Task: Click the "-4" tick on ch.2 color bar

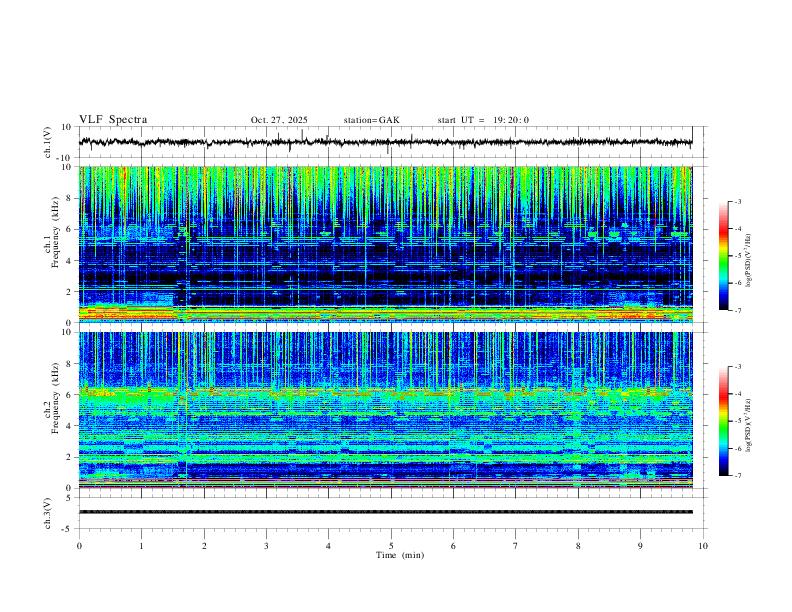Action: pyautogui.click(x=737, y=394)
